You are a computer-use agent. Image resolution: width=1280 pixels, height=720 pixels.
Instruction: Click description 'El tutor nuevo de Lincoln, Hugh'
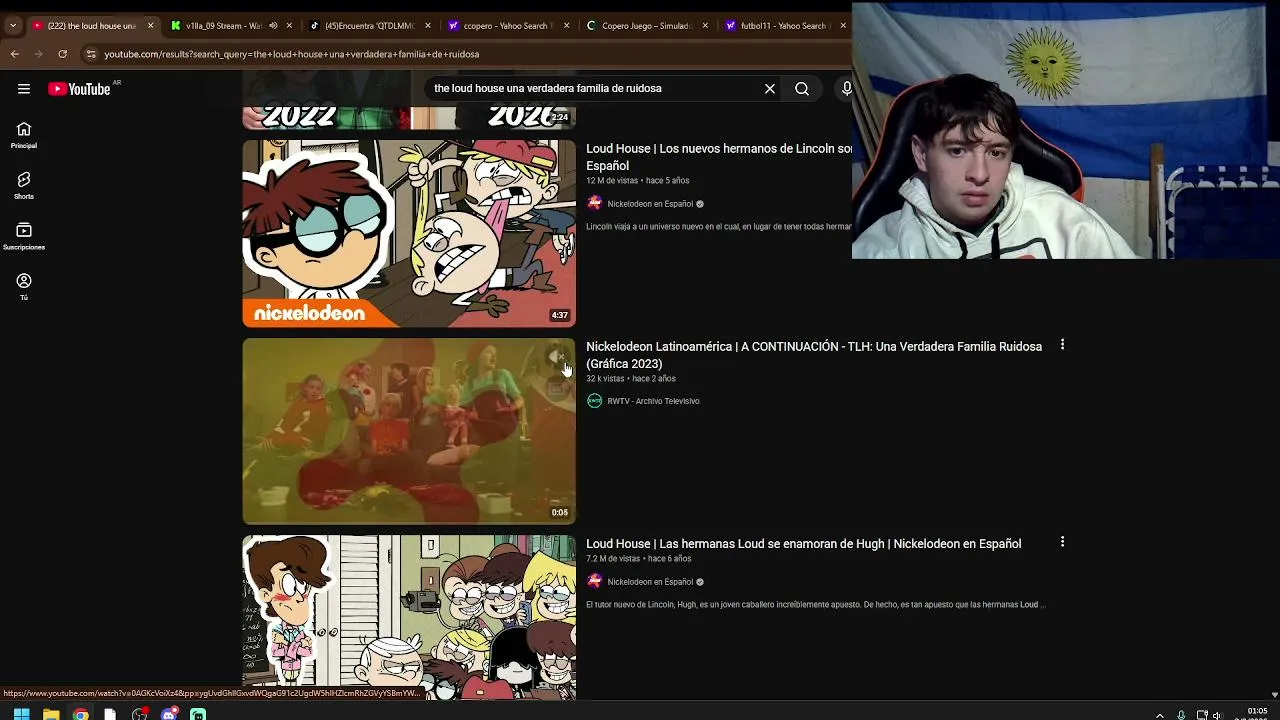pyautogui.click(x=816, y=605)
